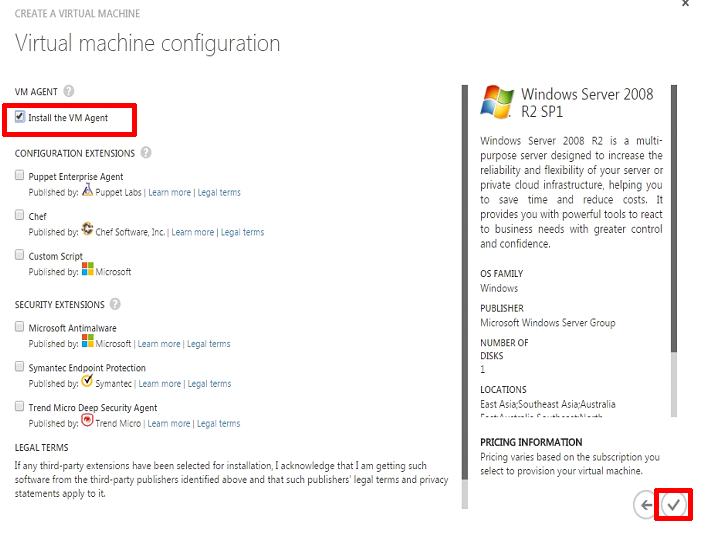Open Legal terms for Trend Micro
Image resolution: width=703 pixels, height=541 pixels.
point(219,424)
